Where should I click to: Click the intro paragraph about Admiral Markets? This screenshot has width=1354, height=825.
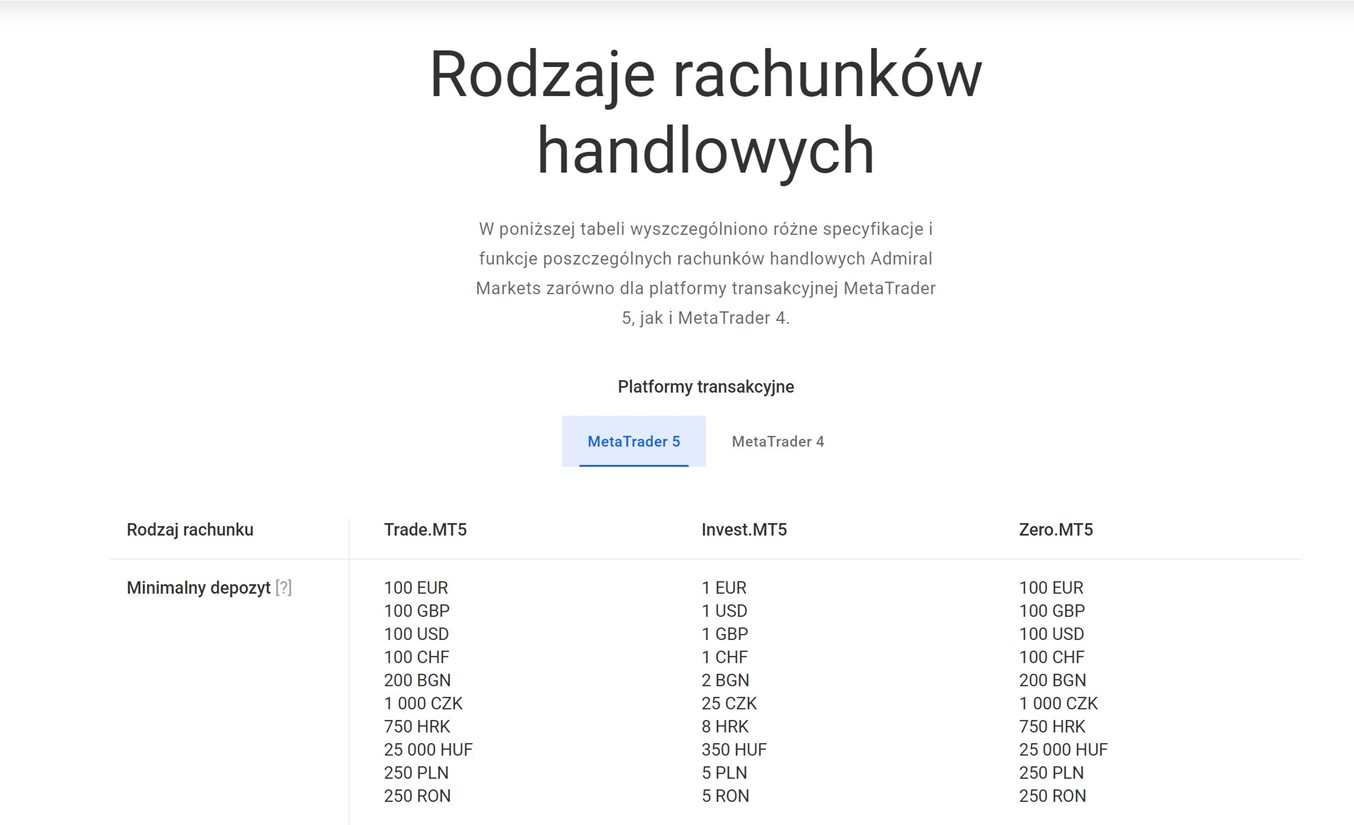coord(706,273)
